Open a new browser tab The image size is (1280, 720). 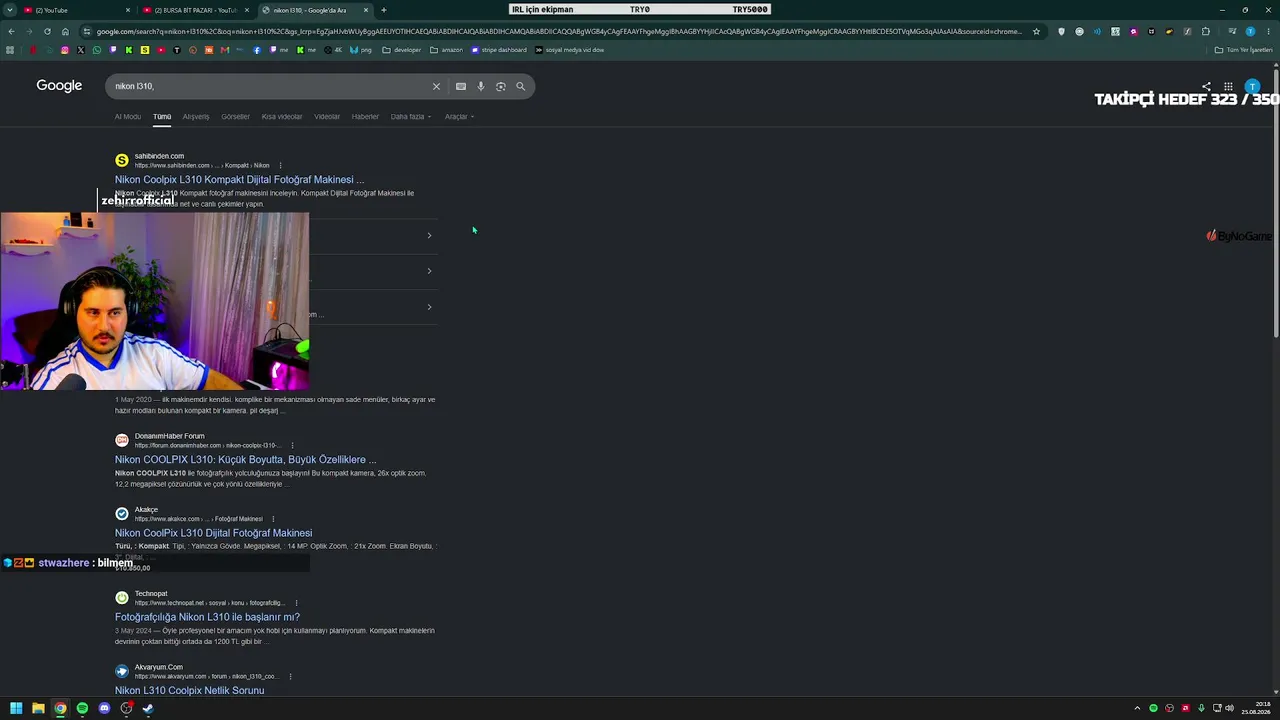[384, 10]
